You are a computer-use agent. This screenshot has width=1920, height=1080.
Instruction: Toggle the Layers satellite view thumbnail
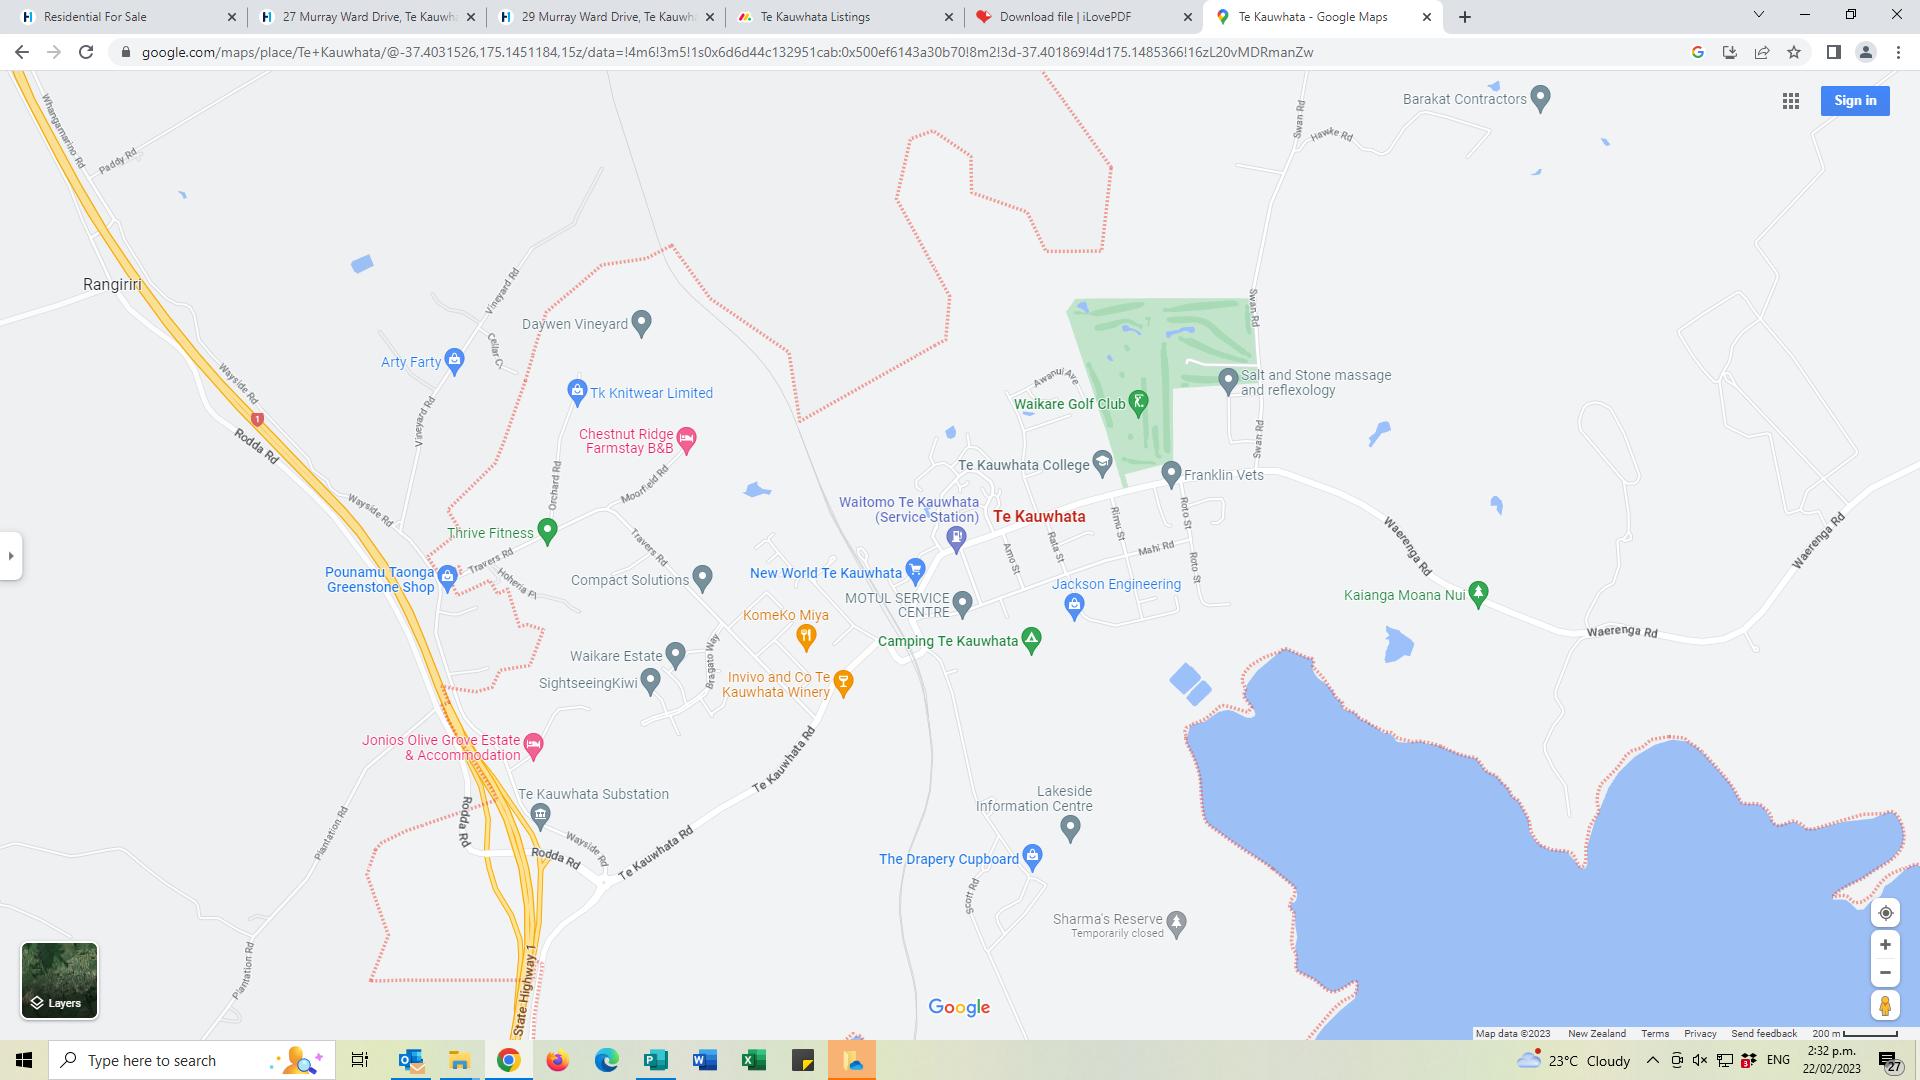[x=59, y=980]
